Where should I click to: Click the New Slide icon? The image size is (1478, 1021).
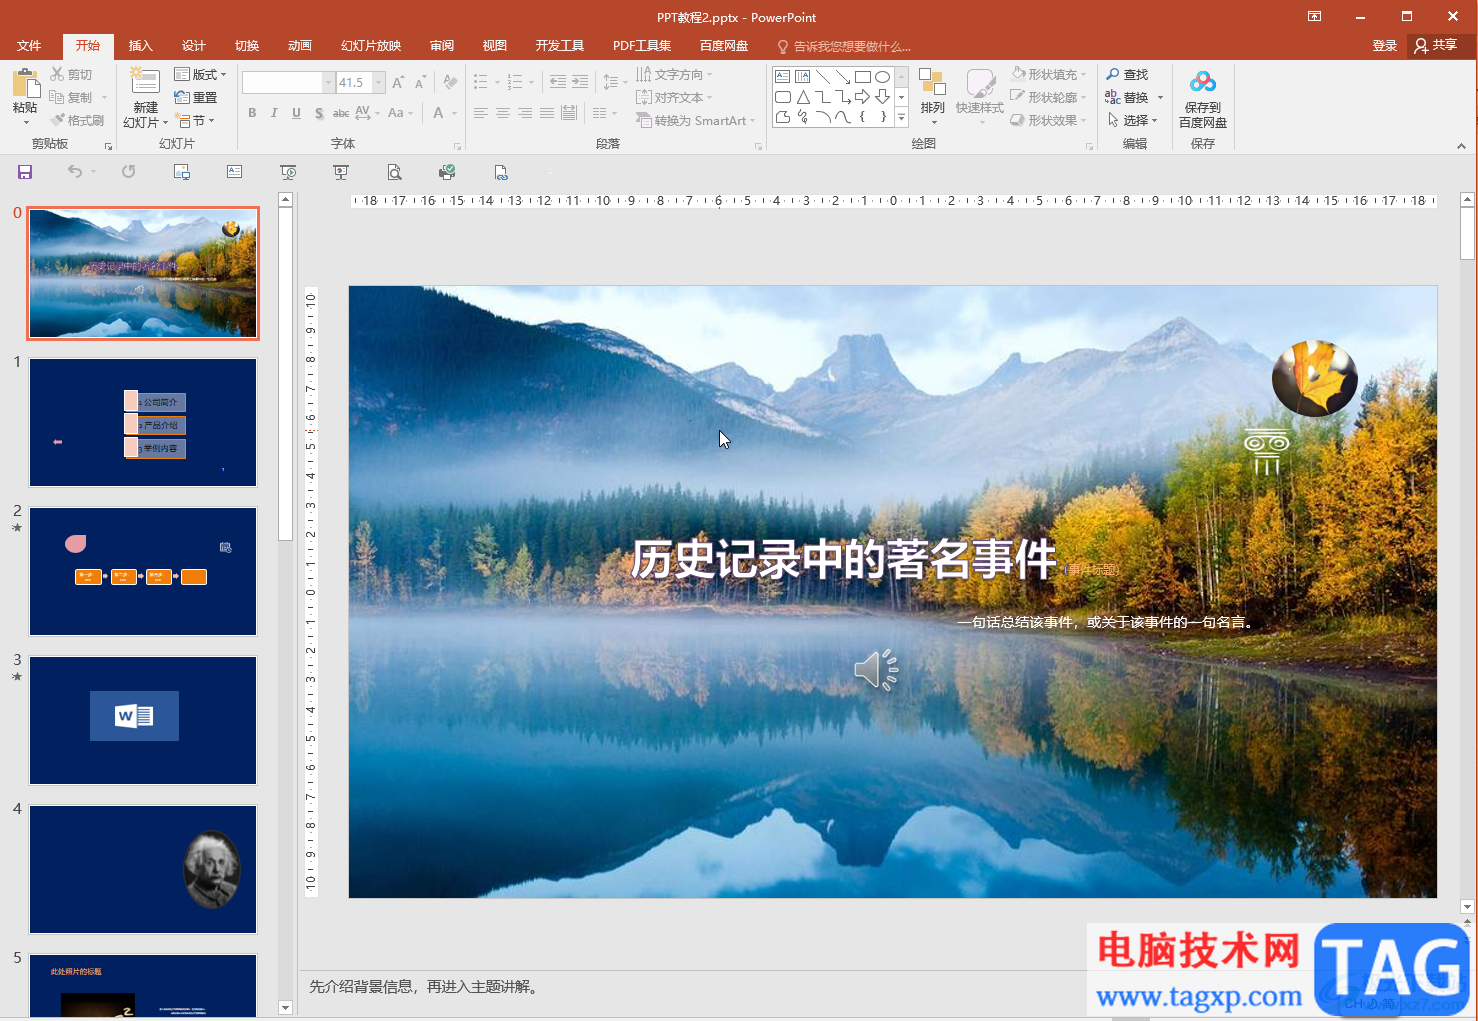145,82
